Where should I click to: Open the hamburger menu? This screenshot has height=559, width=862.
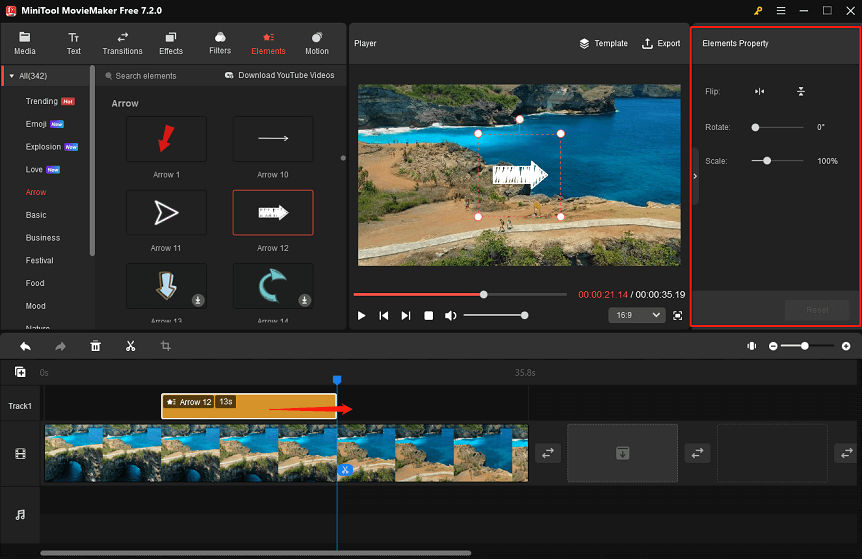tap(781, 10)
